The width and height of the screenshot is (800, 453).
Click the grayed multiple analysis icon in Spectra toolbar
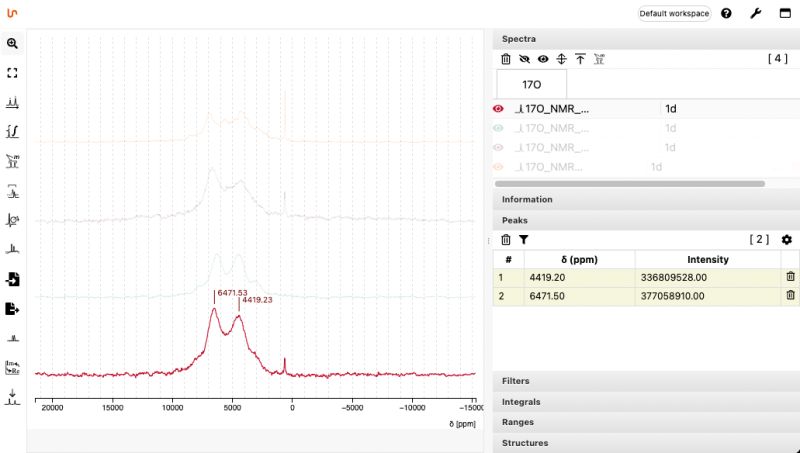[599, 59]
